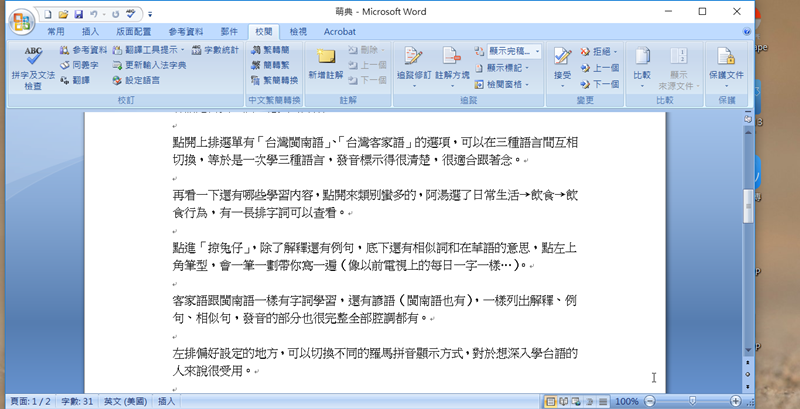Click the zoom slider thumb
800x409 pixels.
pos(692,401)
